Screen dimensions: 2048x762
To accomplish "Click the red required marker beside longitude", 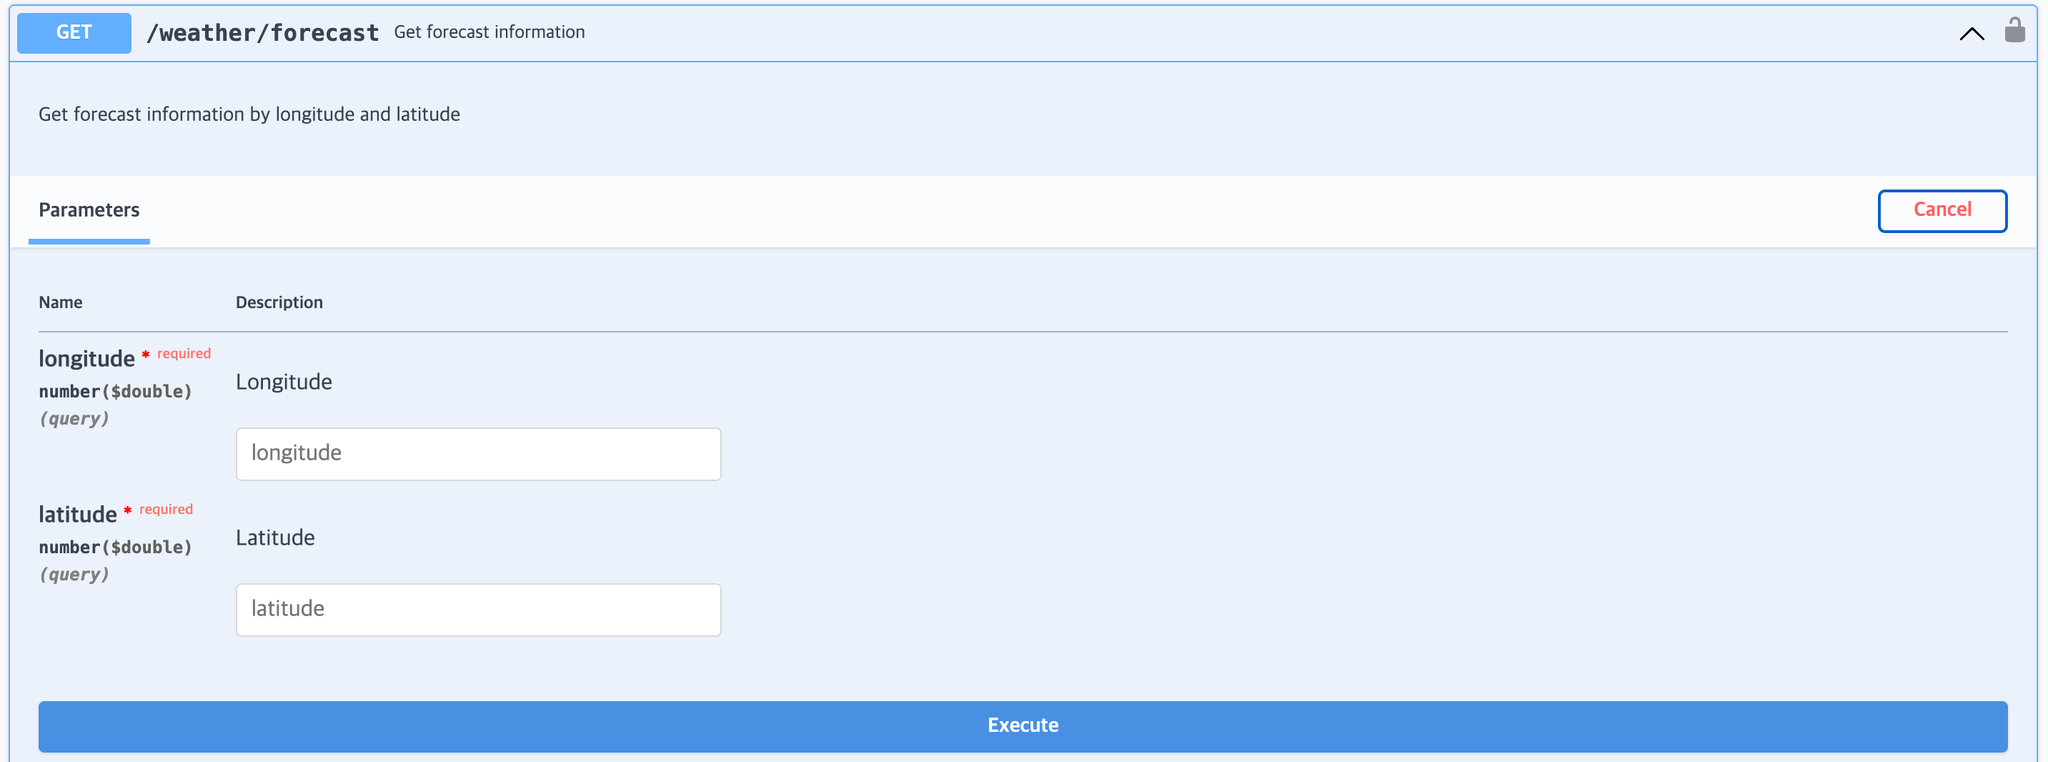I will tap(176, 354).
